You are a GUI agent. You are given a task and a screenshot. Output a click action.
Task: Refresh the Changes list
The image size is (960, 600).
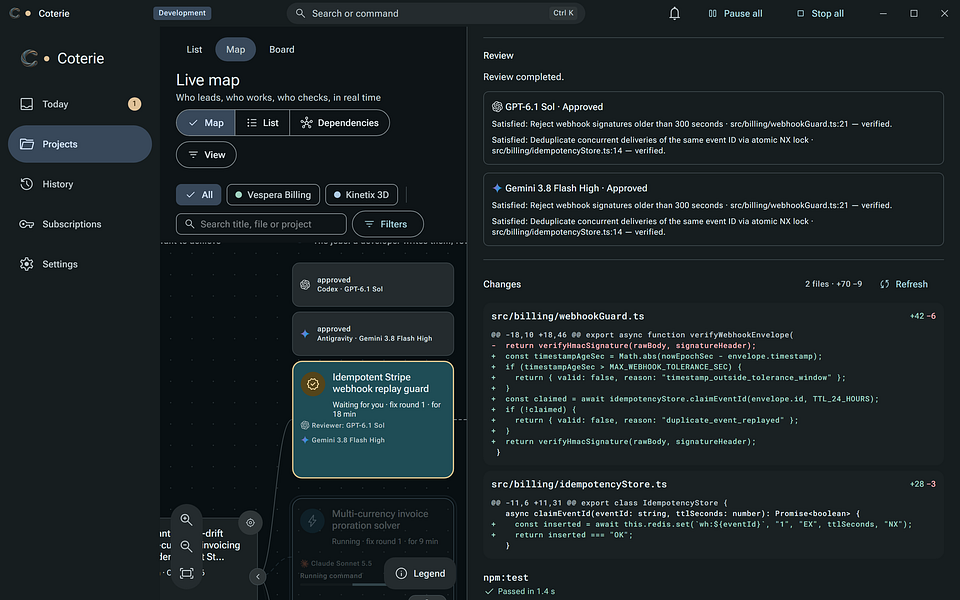[904, 284]
